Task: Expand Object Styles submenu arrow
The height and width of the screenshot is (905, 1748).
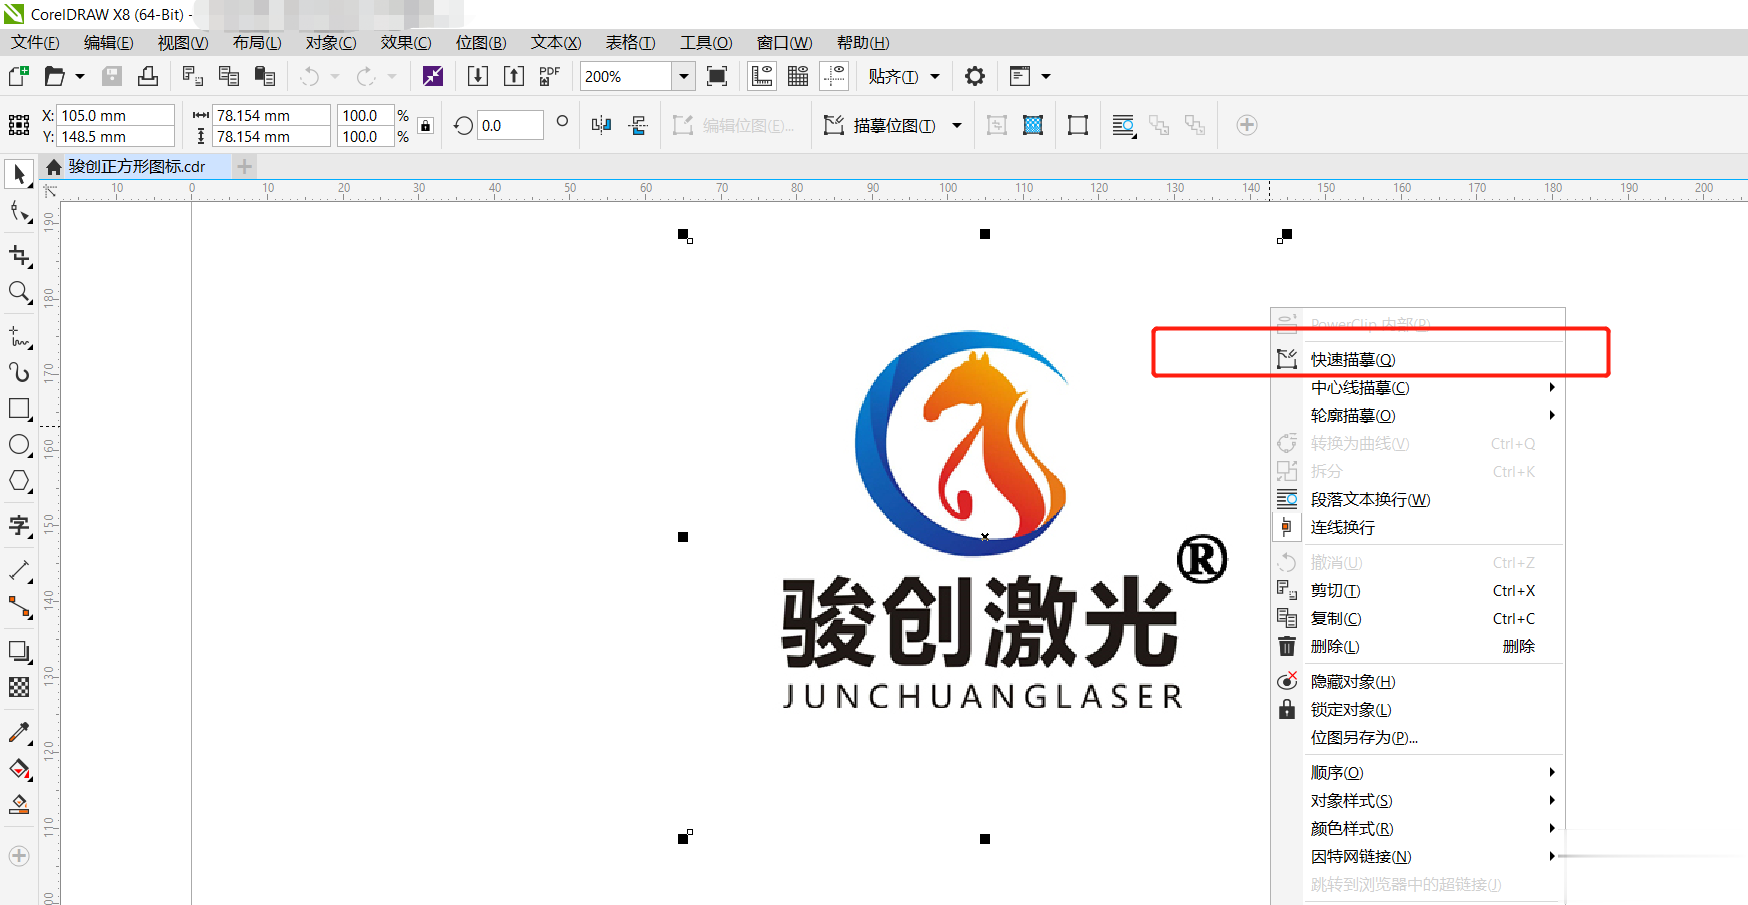Action: click(1552, 800)
